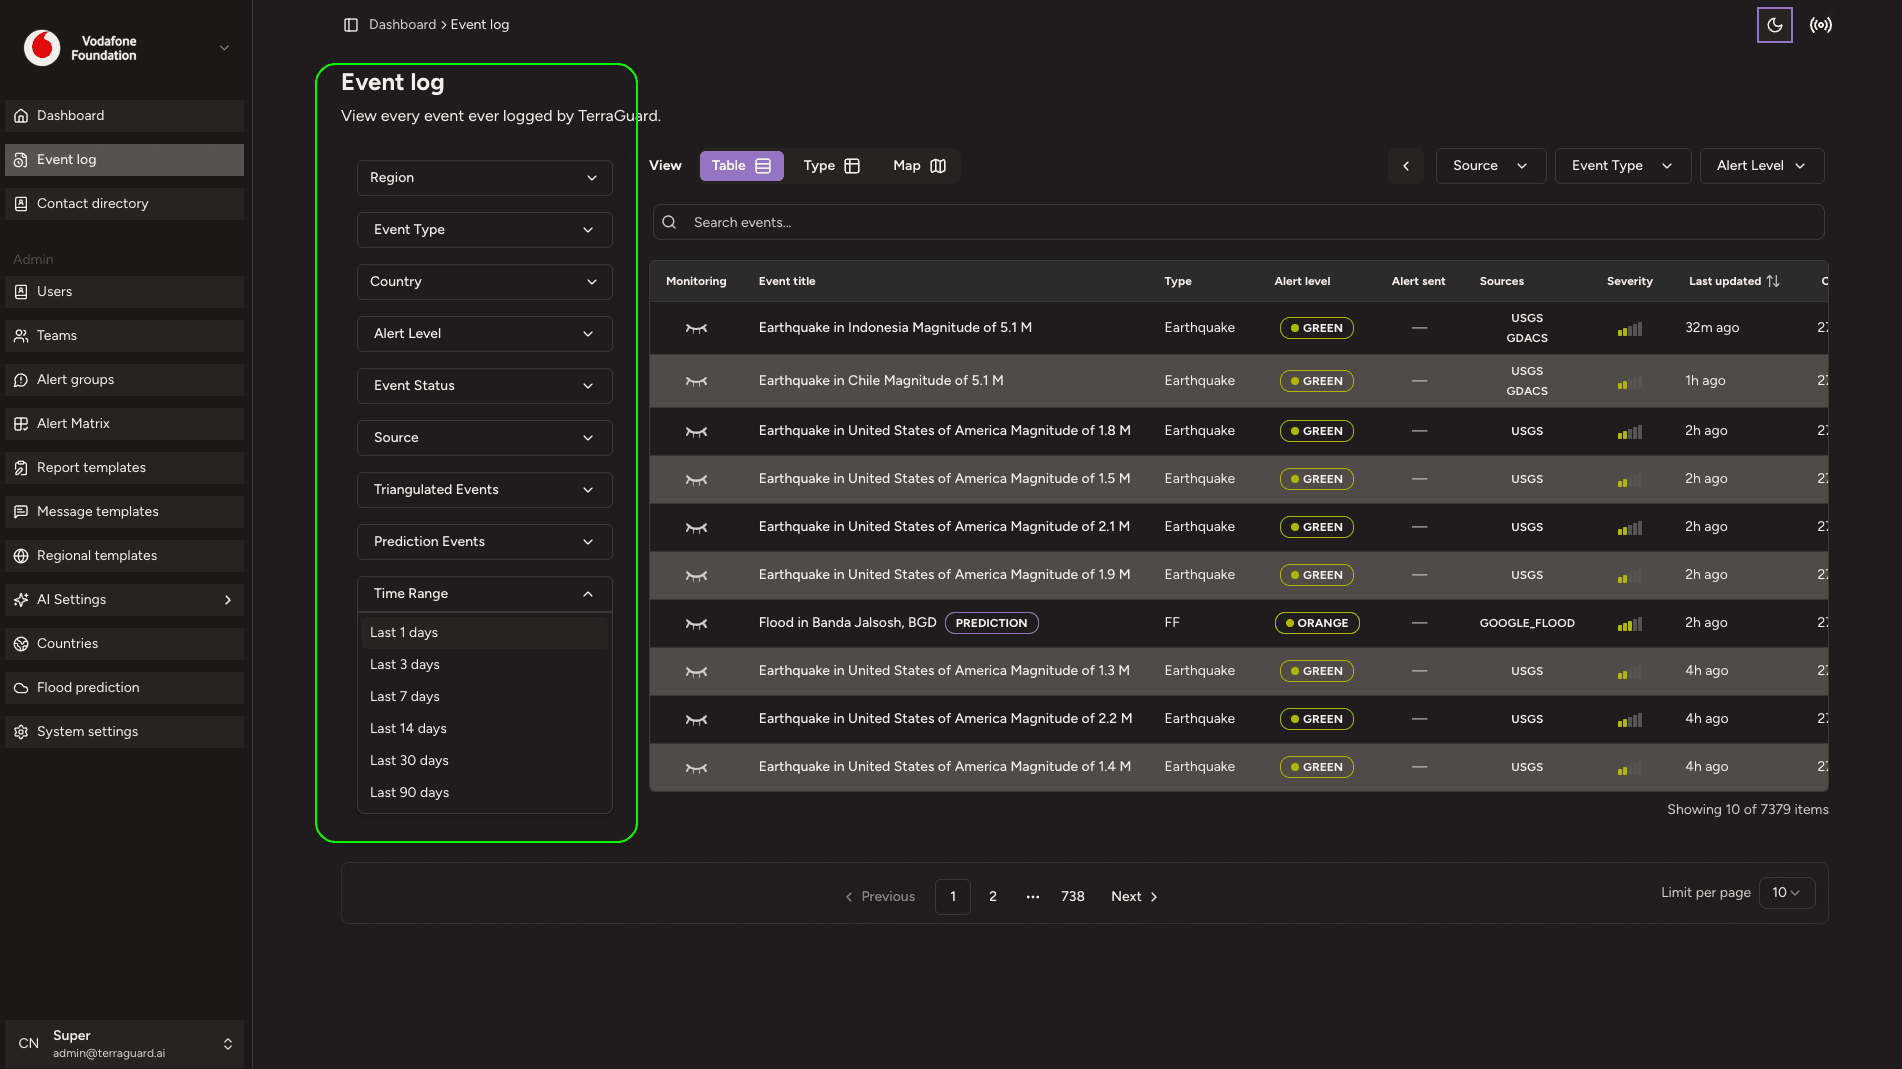Image resolution: width=1902 pixels, height=1069 pixels.
Task: Expand the Alert Level filter in left panel
Action: (x=484, y=334)
